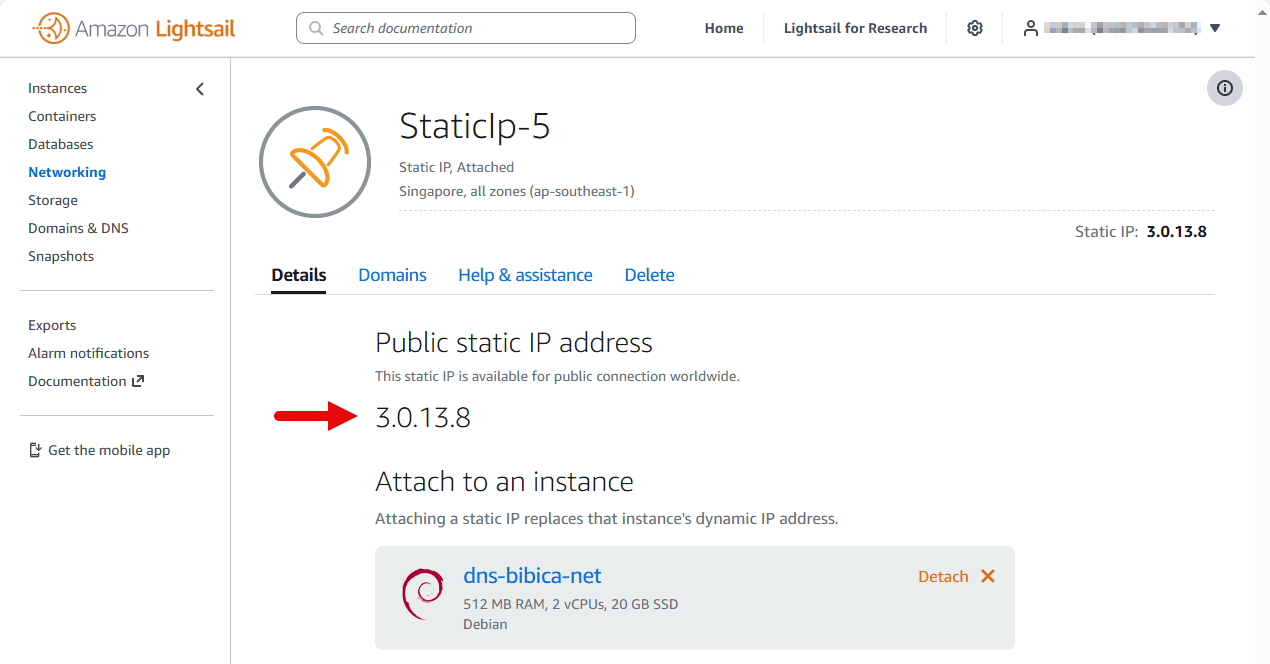Open Lightsail for Research link
Image resolution: width=1270 pixels, height=664 pixels.
pos(855,28)
